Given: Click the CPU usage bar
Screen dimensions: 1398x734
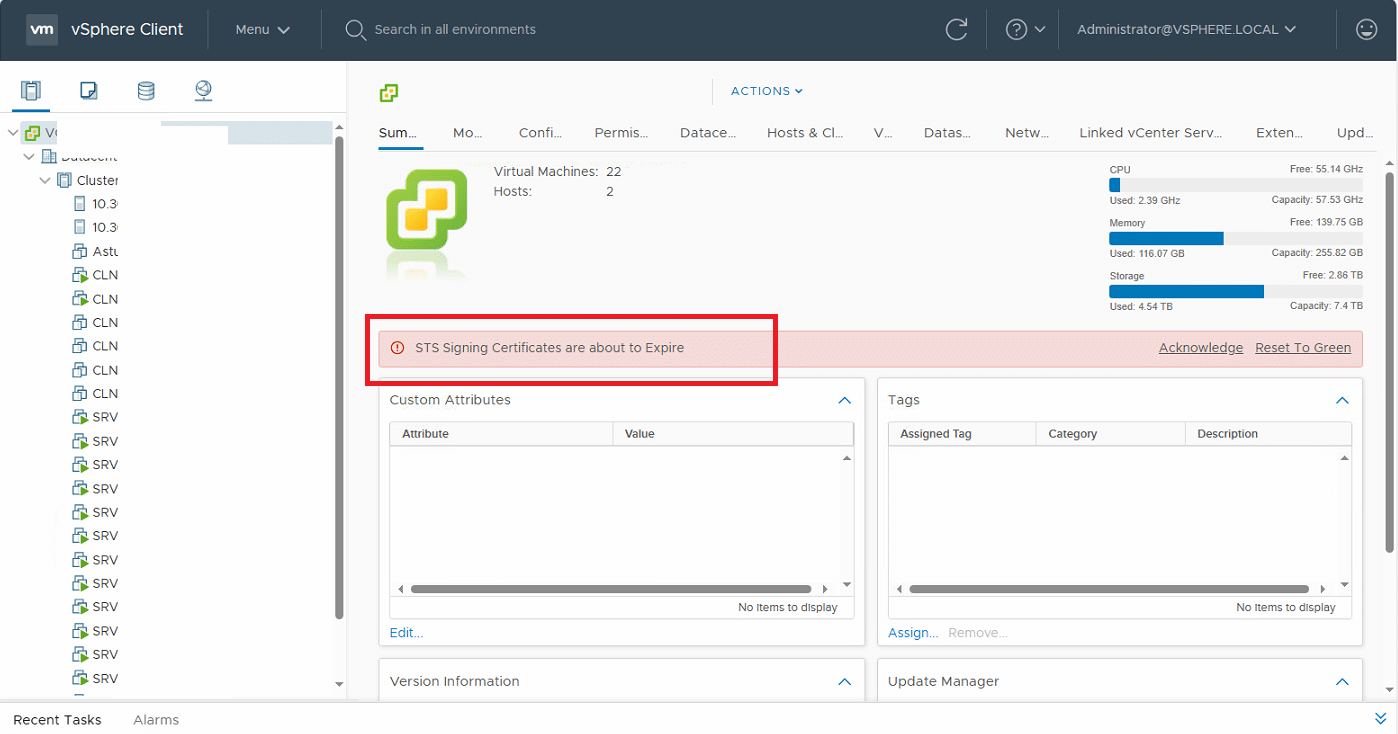Looking at the screenshot, I should (1236, 185).
